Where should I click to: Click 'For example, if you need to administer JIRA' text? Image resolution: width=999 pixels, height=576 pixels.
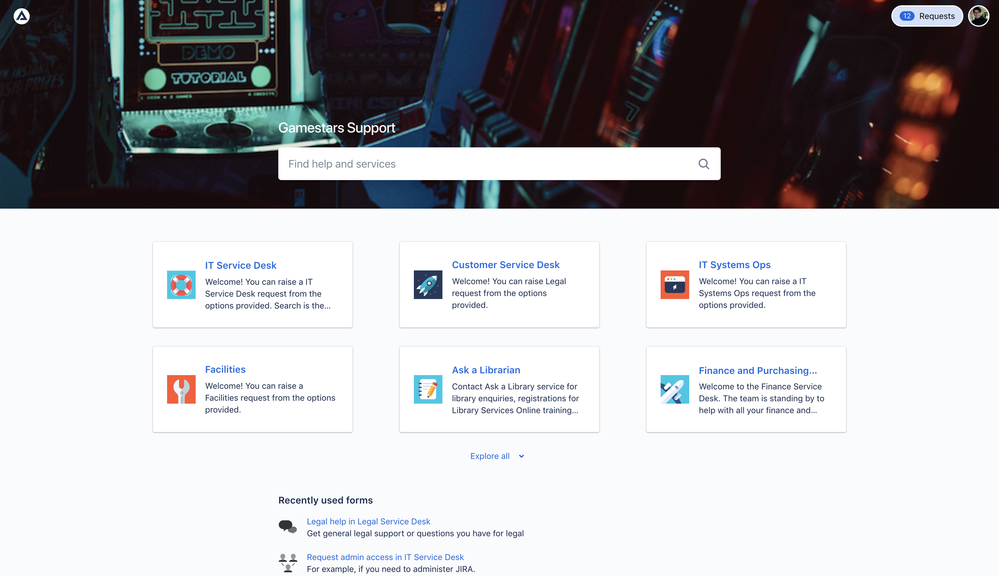click(391, 569)
